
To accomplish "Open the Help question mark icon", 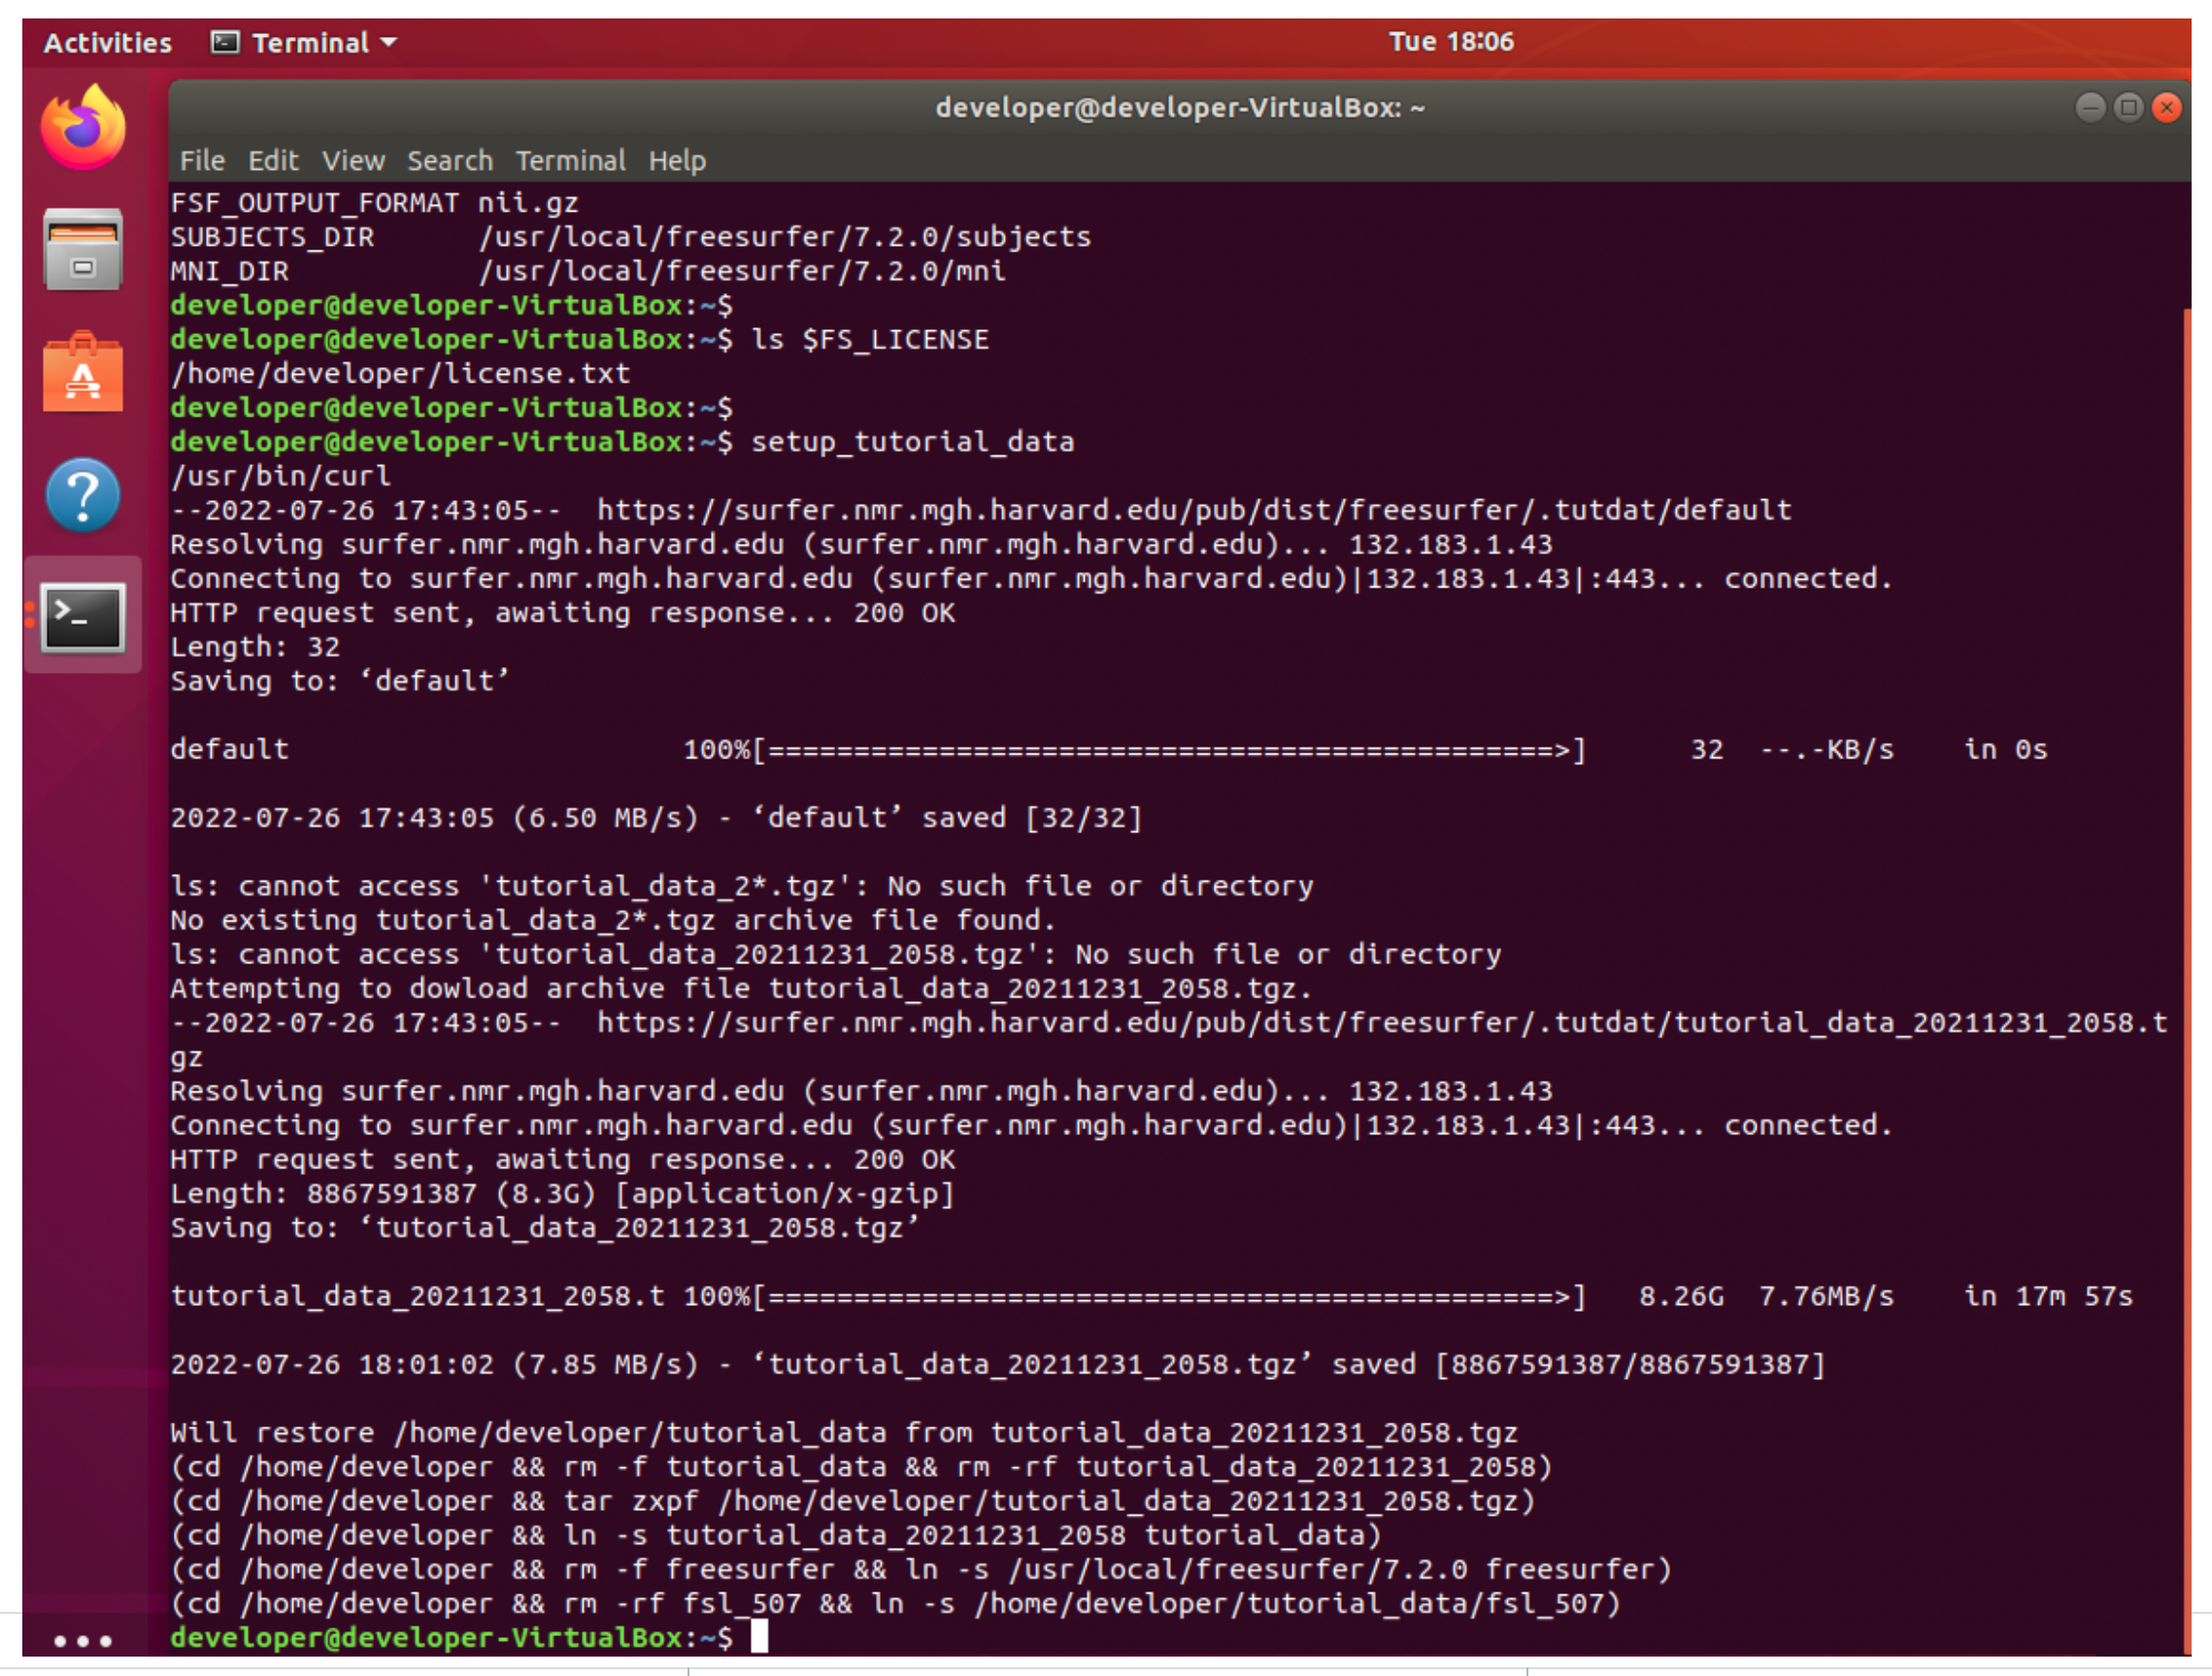I will coord(83,495).
